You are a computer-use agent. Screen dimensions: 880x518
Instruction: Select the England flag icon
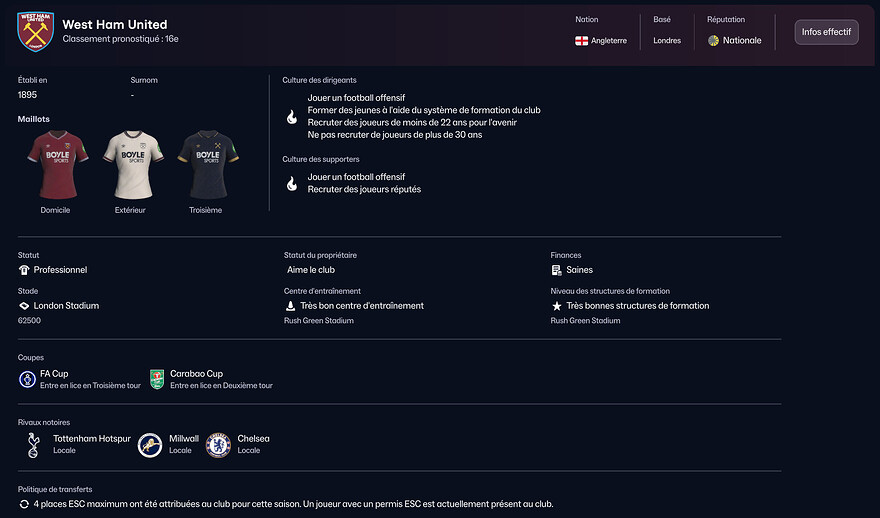(x=581, y=41)
